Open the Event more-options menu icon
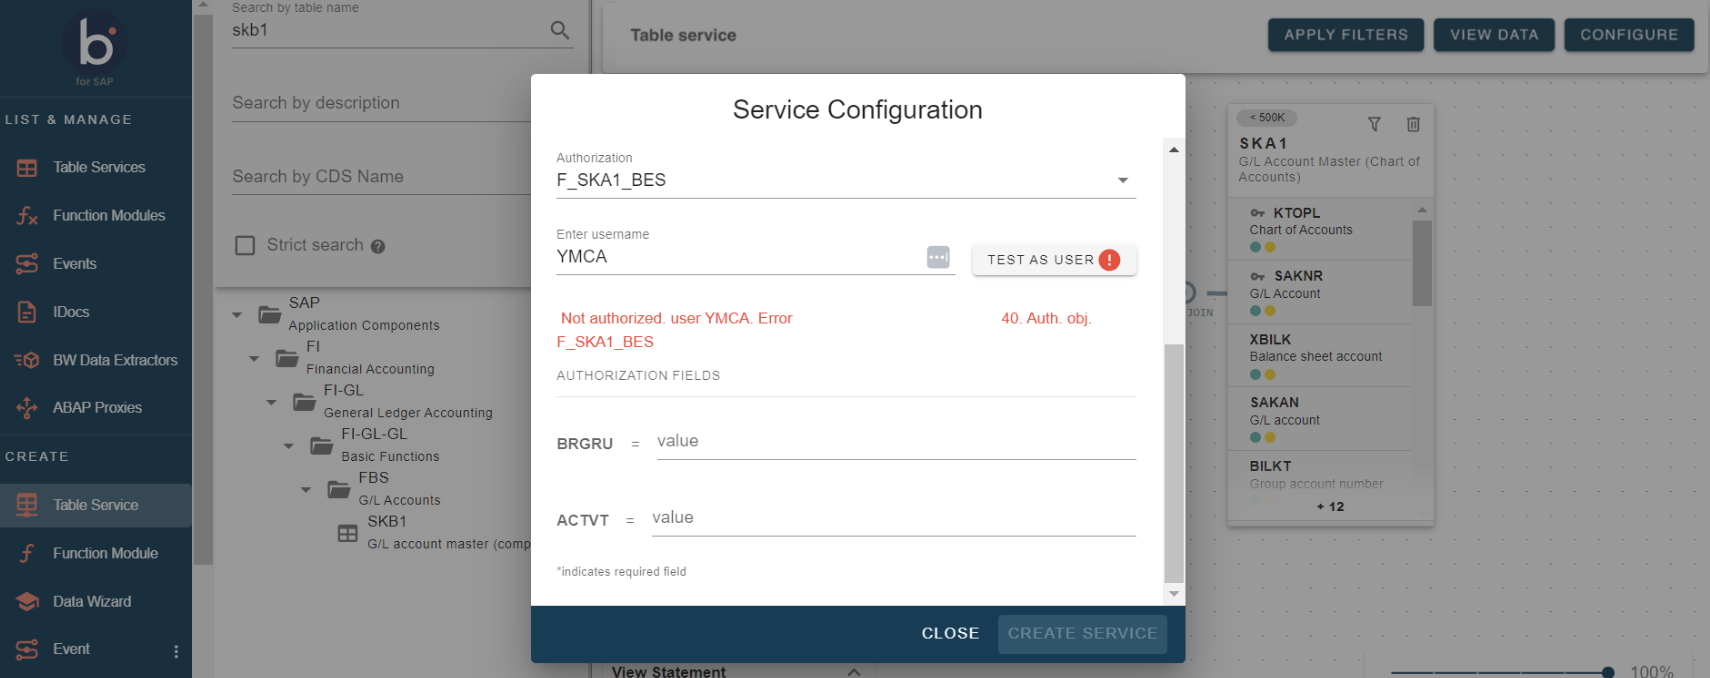Viewport: 1710px width, 678px height. (176, 651)
